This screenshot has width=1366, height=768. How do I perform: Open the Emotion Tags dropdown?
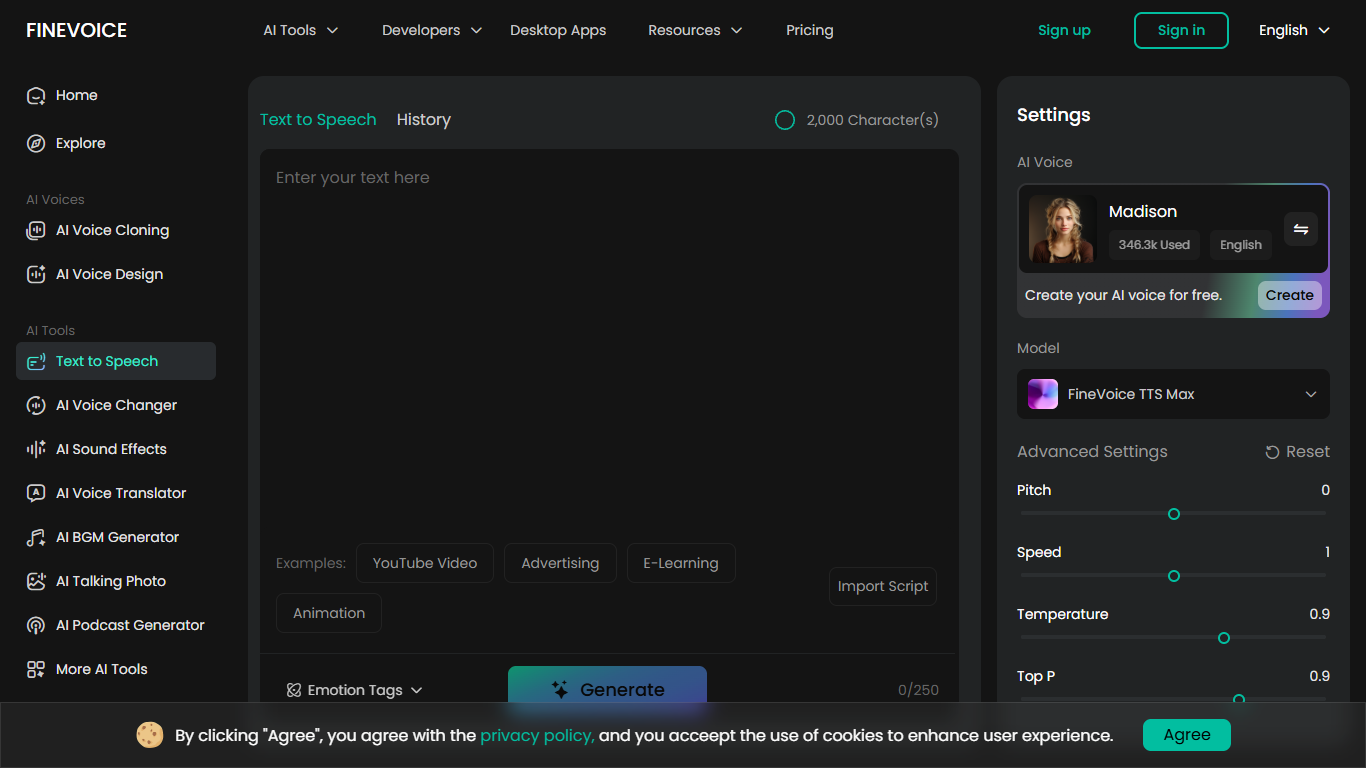pos(355,690)
